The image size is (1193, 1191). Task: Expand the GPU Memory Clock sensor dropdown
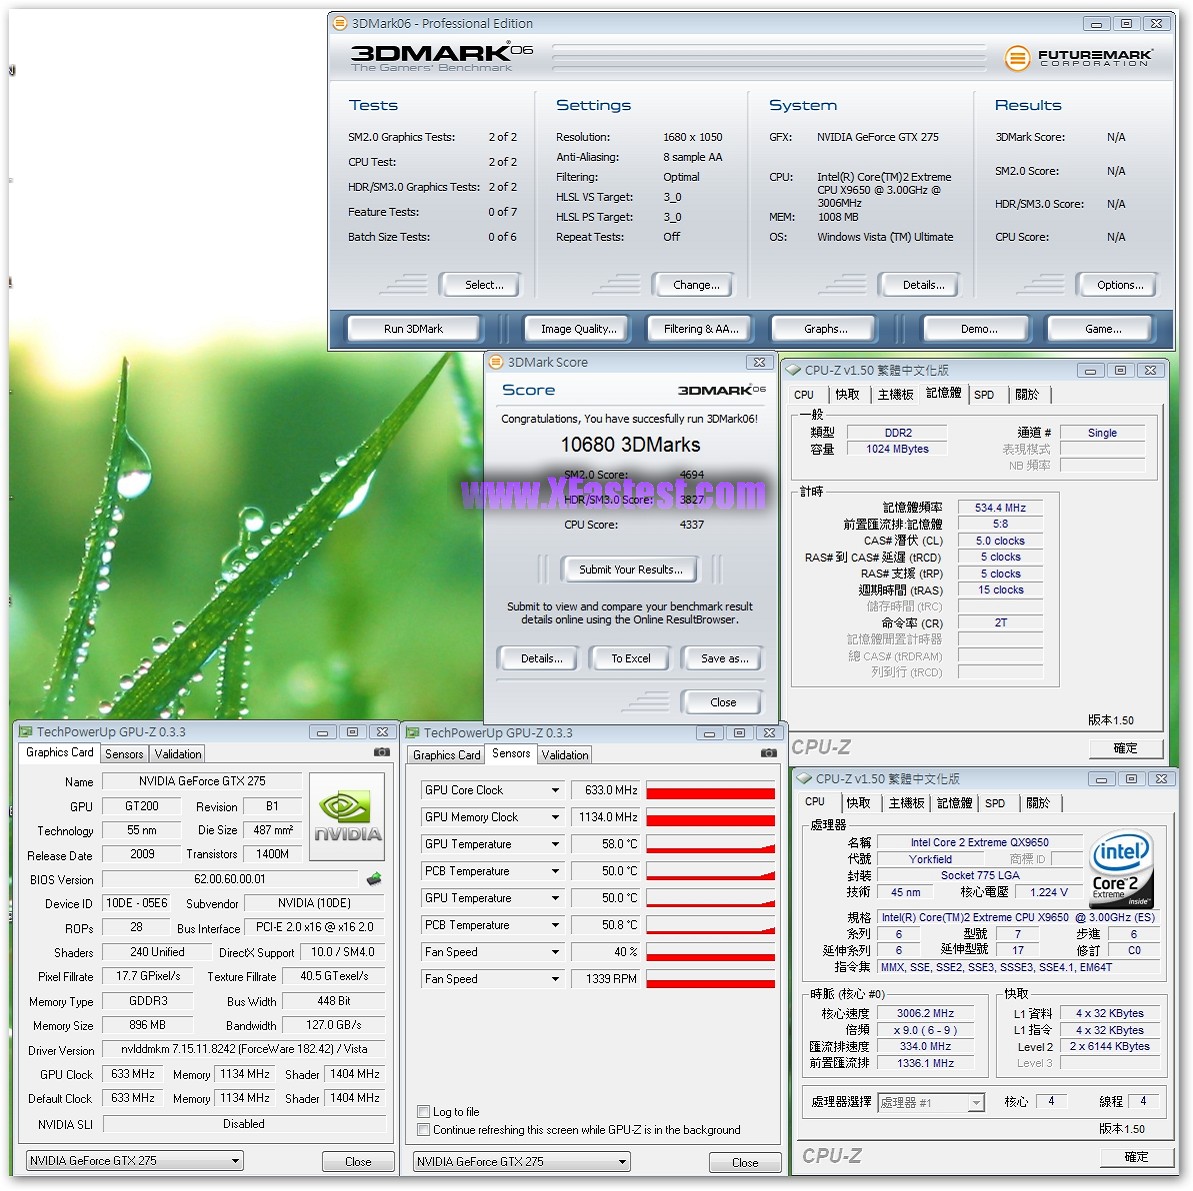point(555,817)
